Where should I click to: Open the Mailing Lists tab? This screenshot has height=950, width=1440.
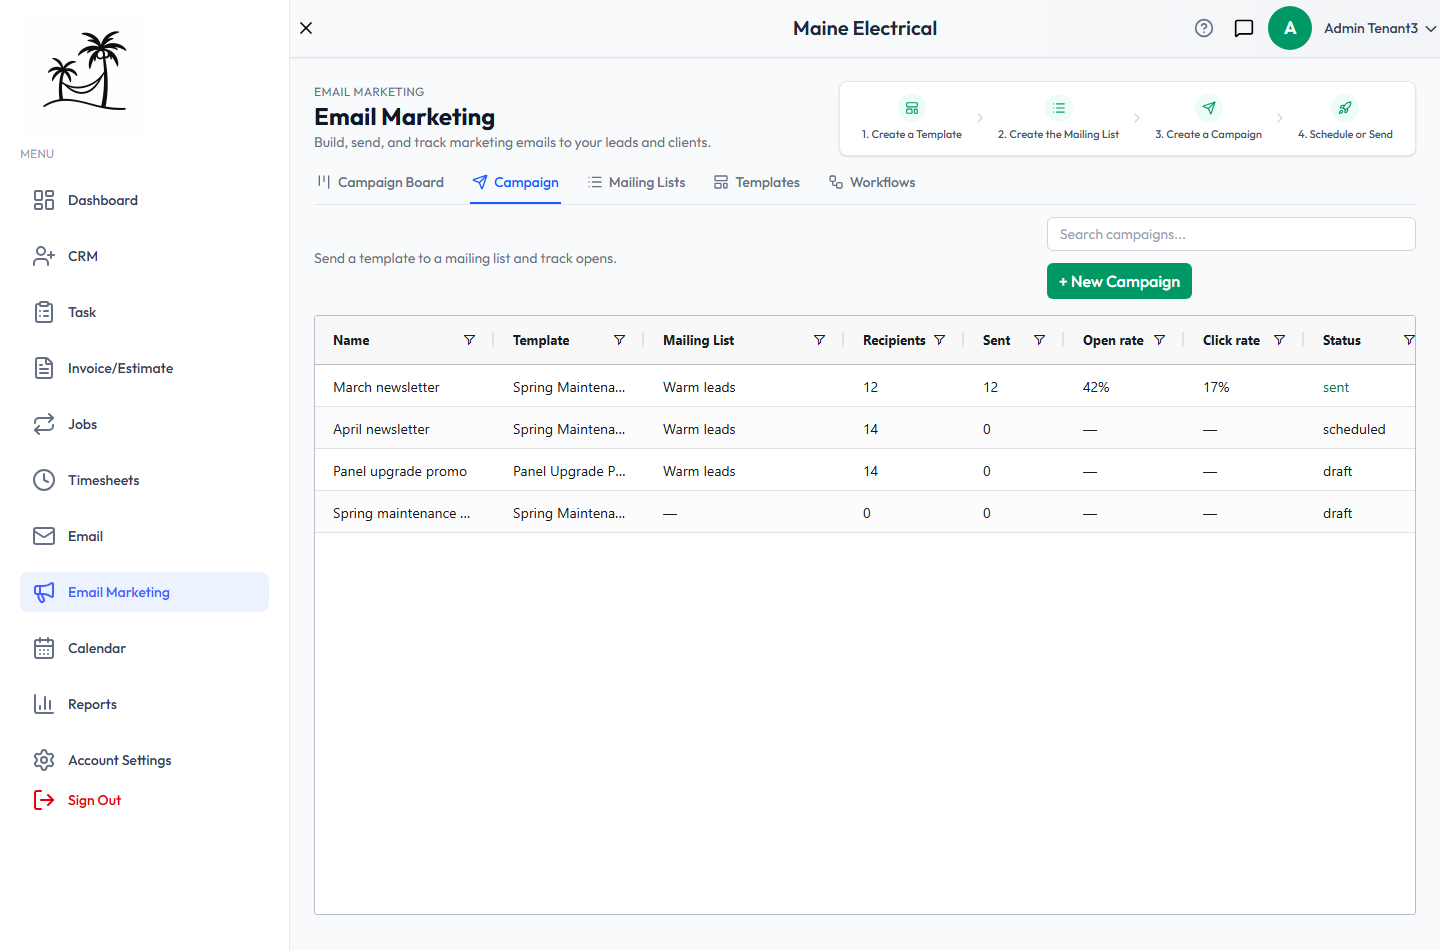tap(637, 182)
